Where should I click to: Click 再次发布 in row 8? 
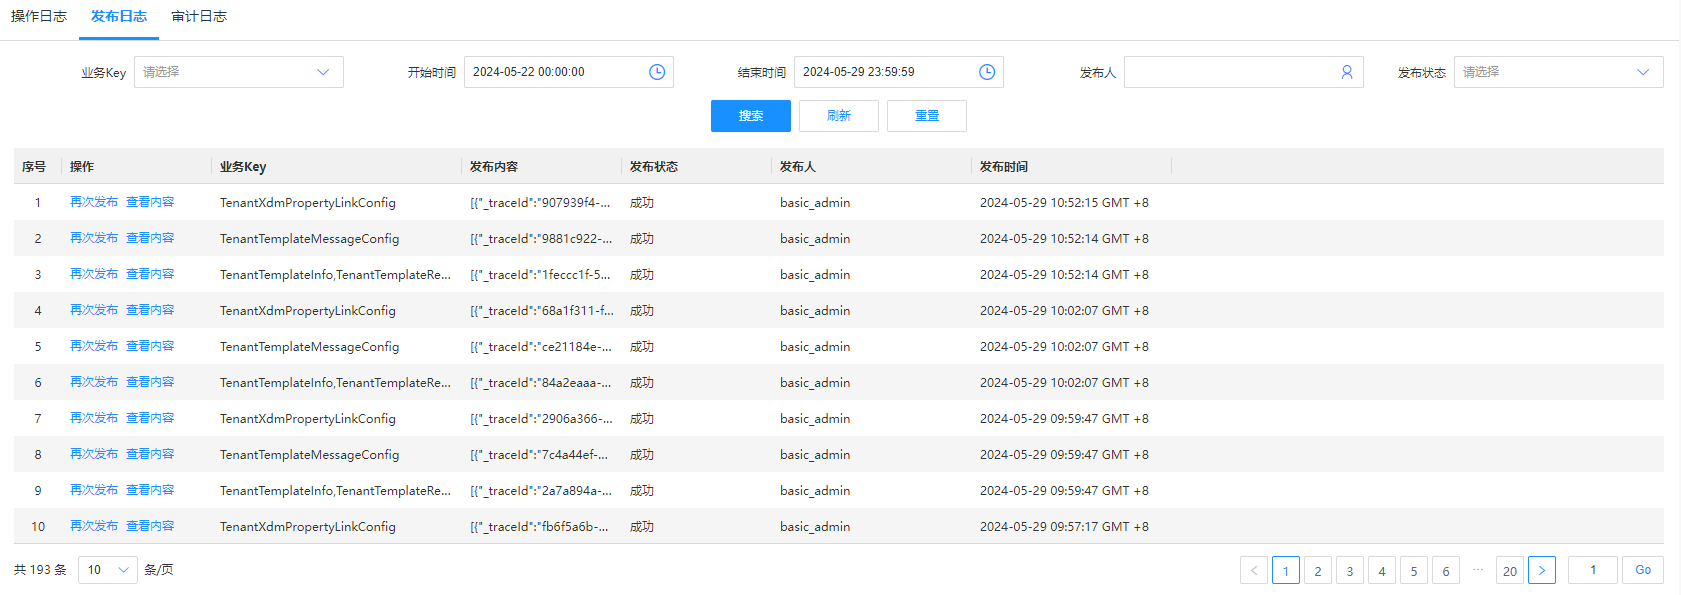pos(94,454)
